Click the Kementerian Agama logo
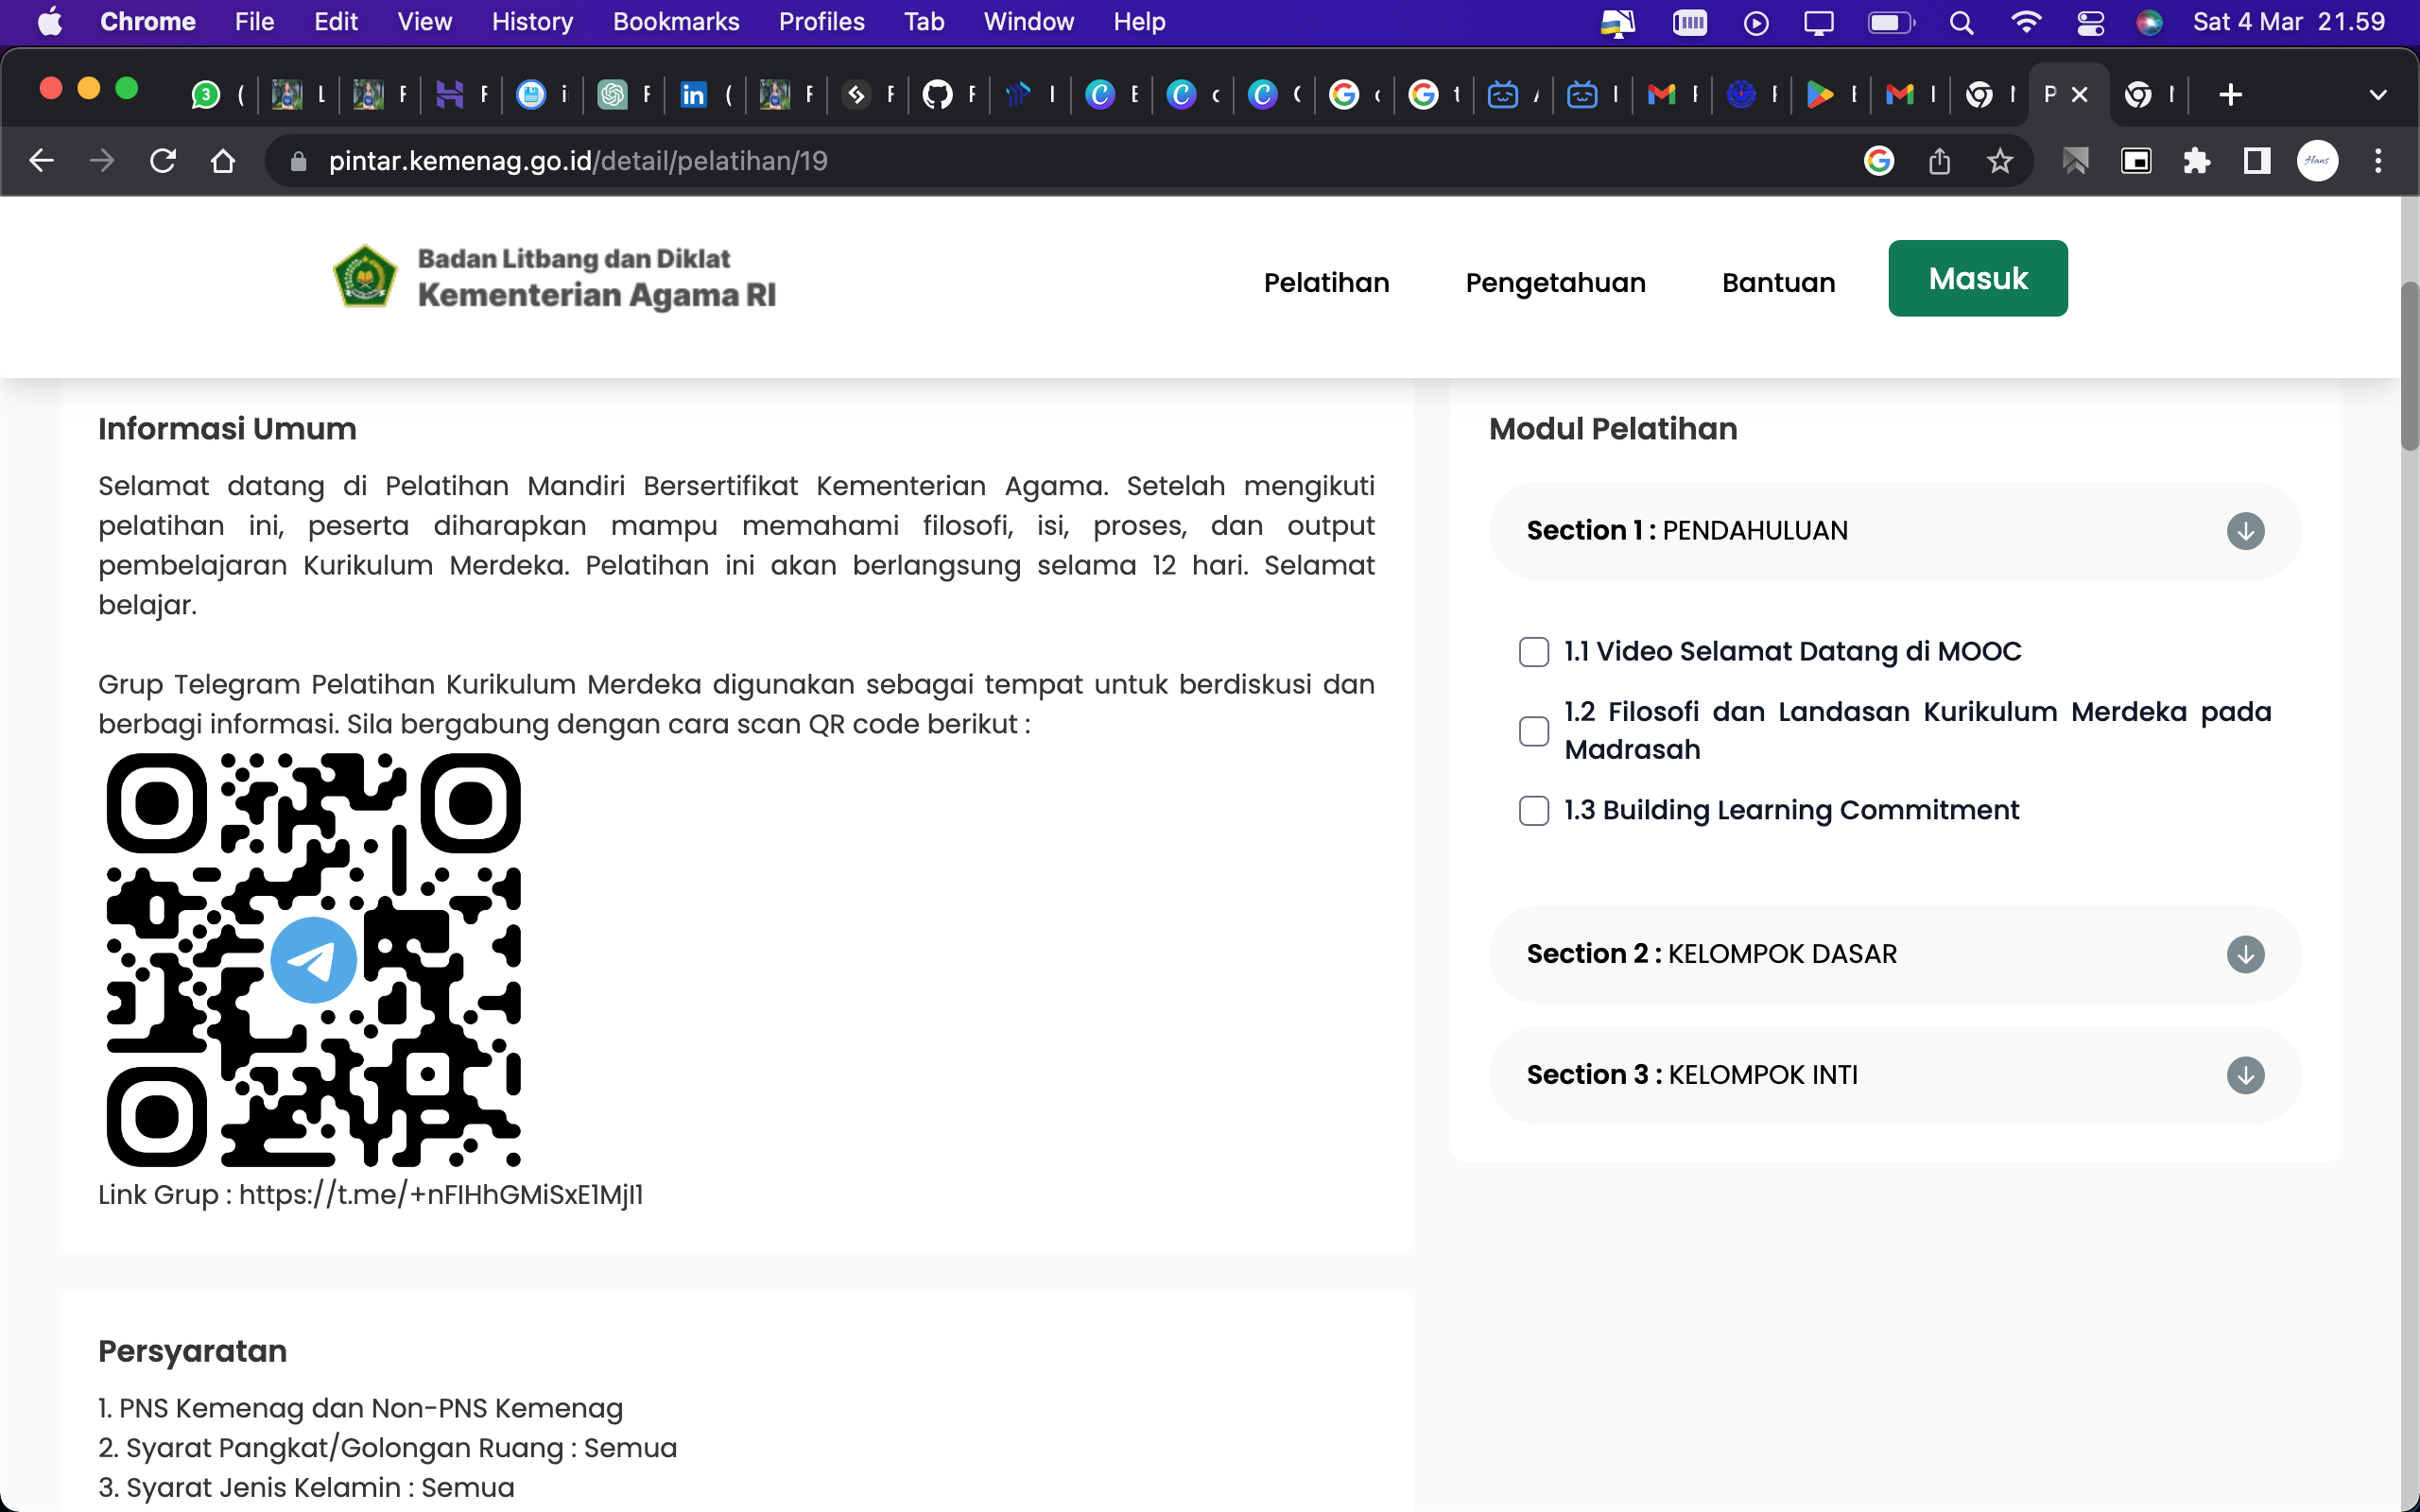2420x1512 pixels. click(x=365, y=277)
